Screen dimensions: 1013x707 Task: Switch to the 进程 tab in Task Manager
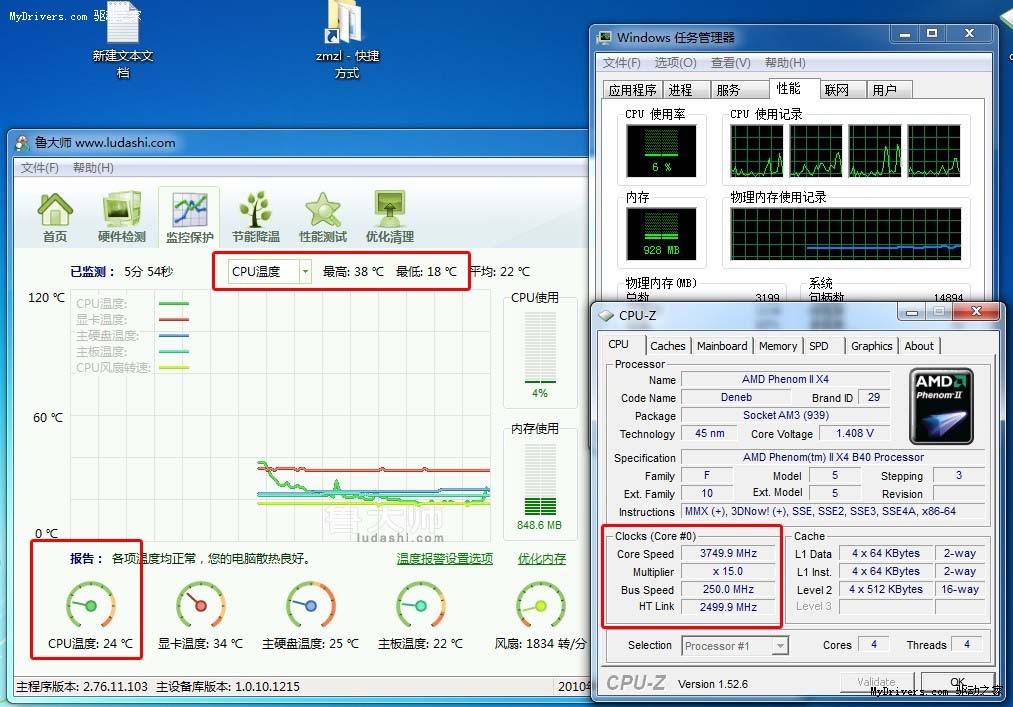[x=680, y=90]
